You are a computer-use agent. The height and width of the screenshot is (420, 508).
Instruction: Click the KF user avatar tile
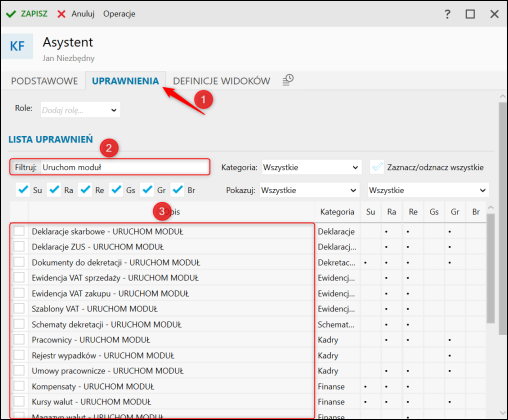(x=17, y=46)
